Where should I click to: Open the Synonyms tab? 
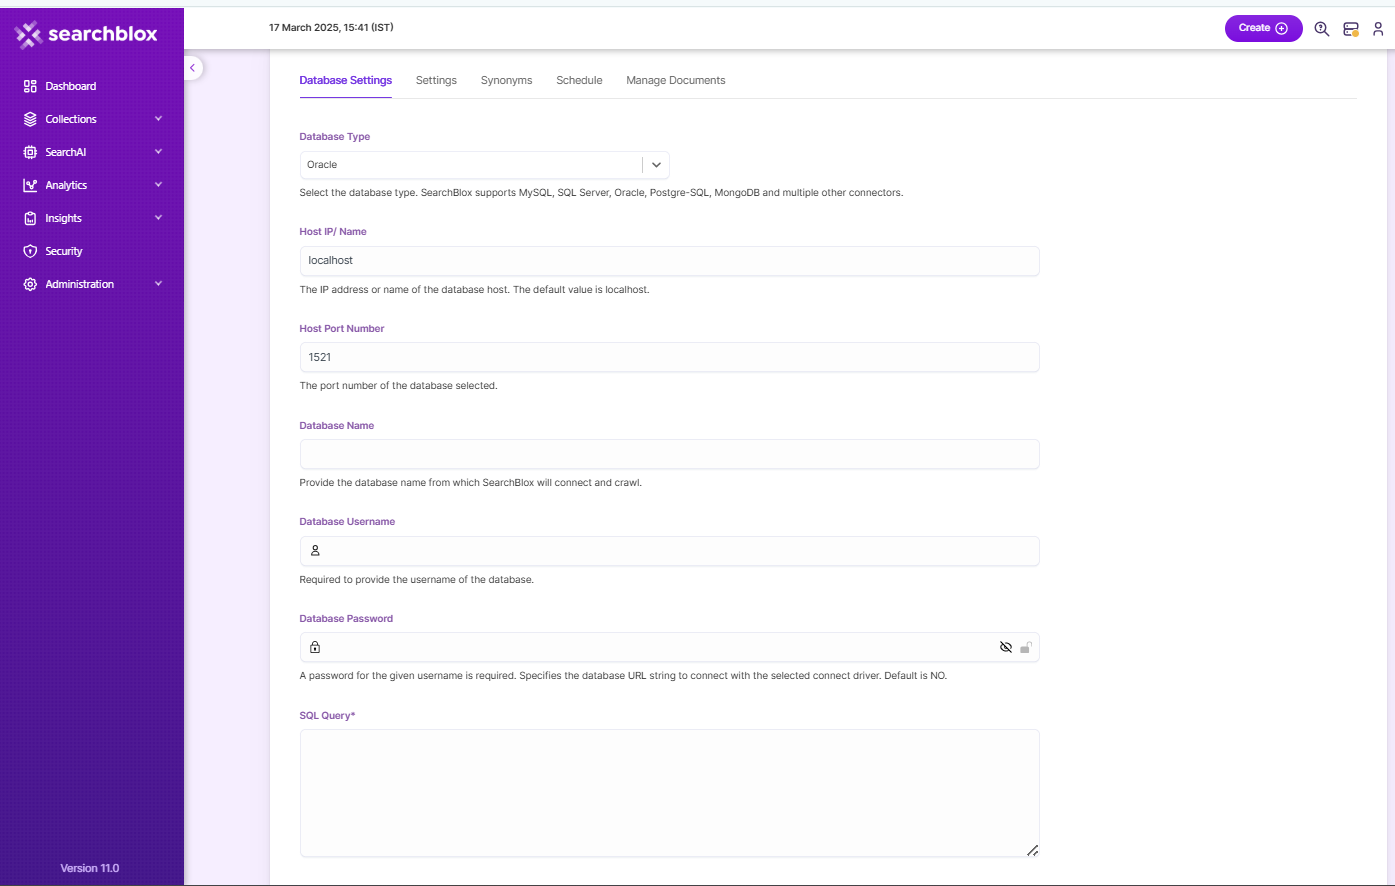coord(506,80)
